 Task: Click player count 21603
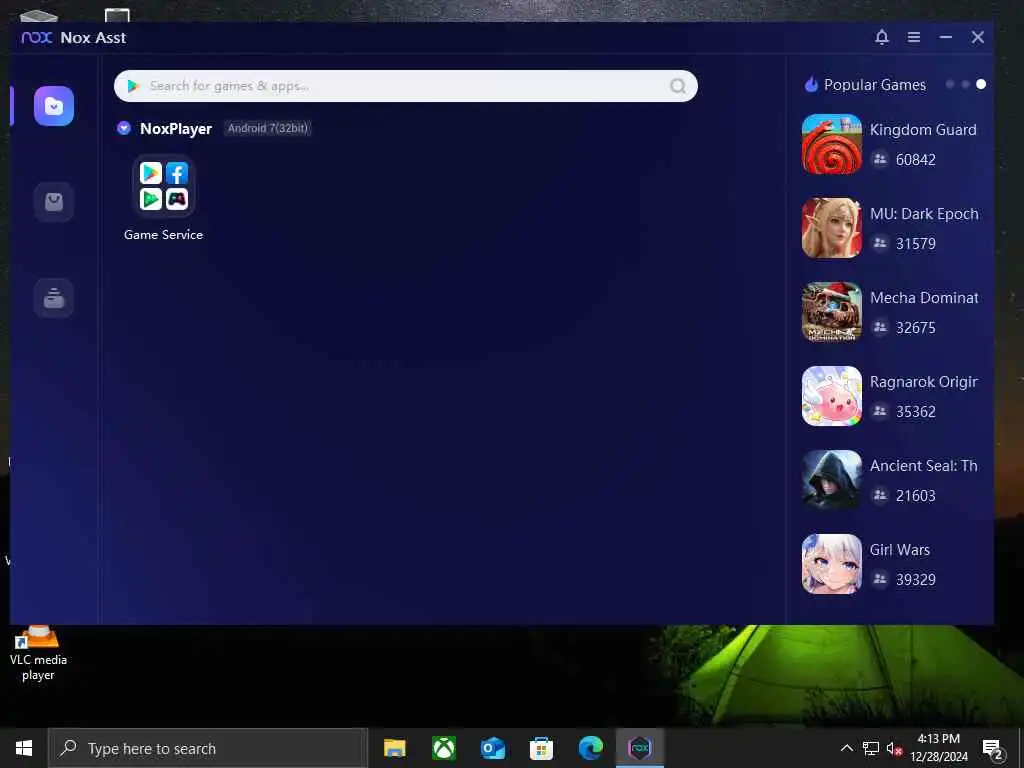point(916,496)
